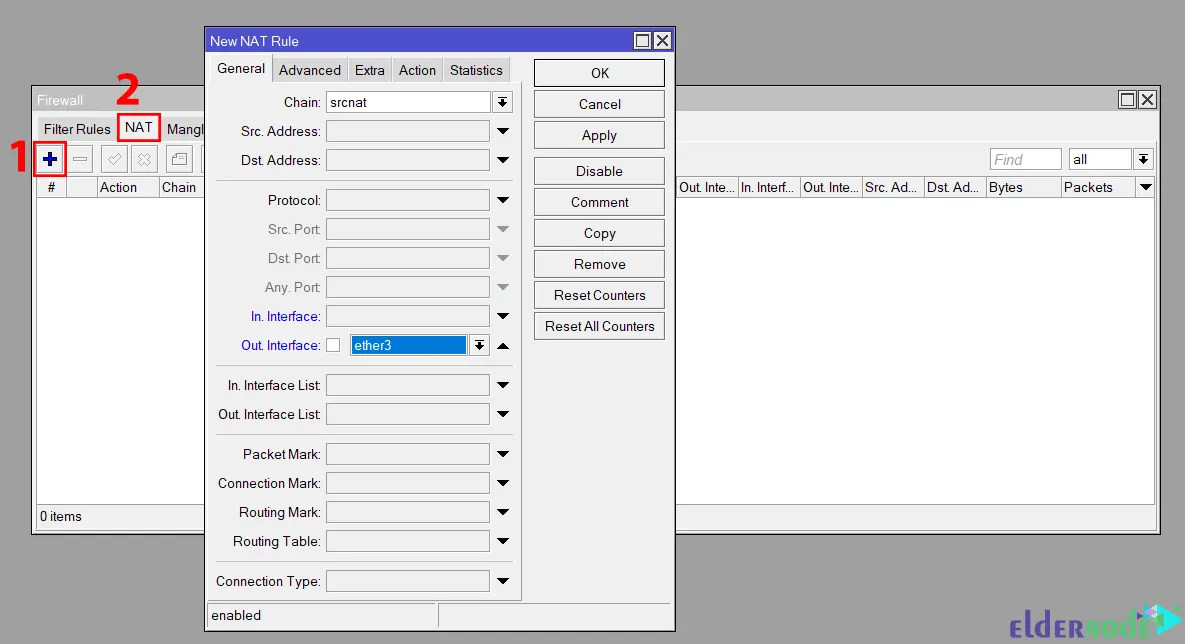Click the blue plus add rule icon

click(x=50, y=159)
